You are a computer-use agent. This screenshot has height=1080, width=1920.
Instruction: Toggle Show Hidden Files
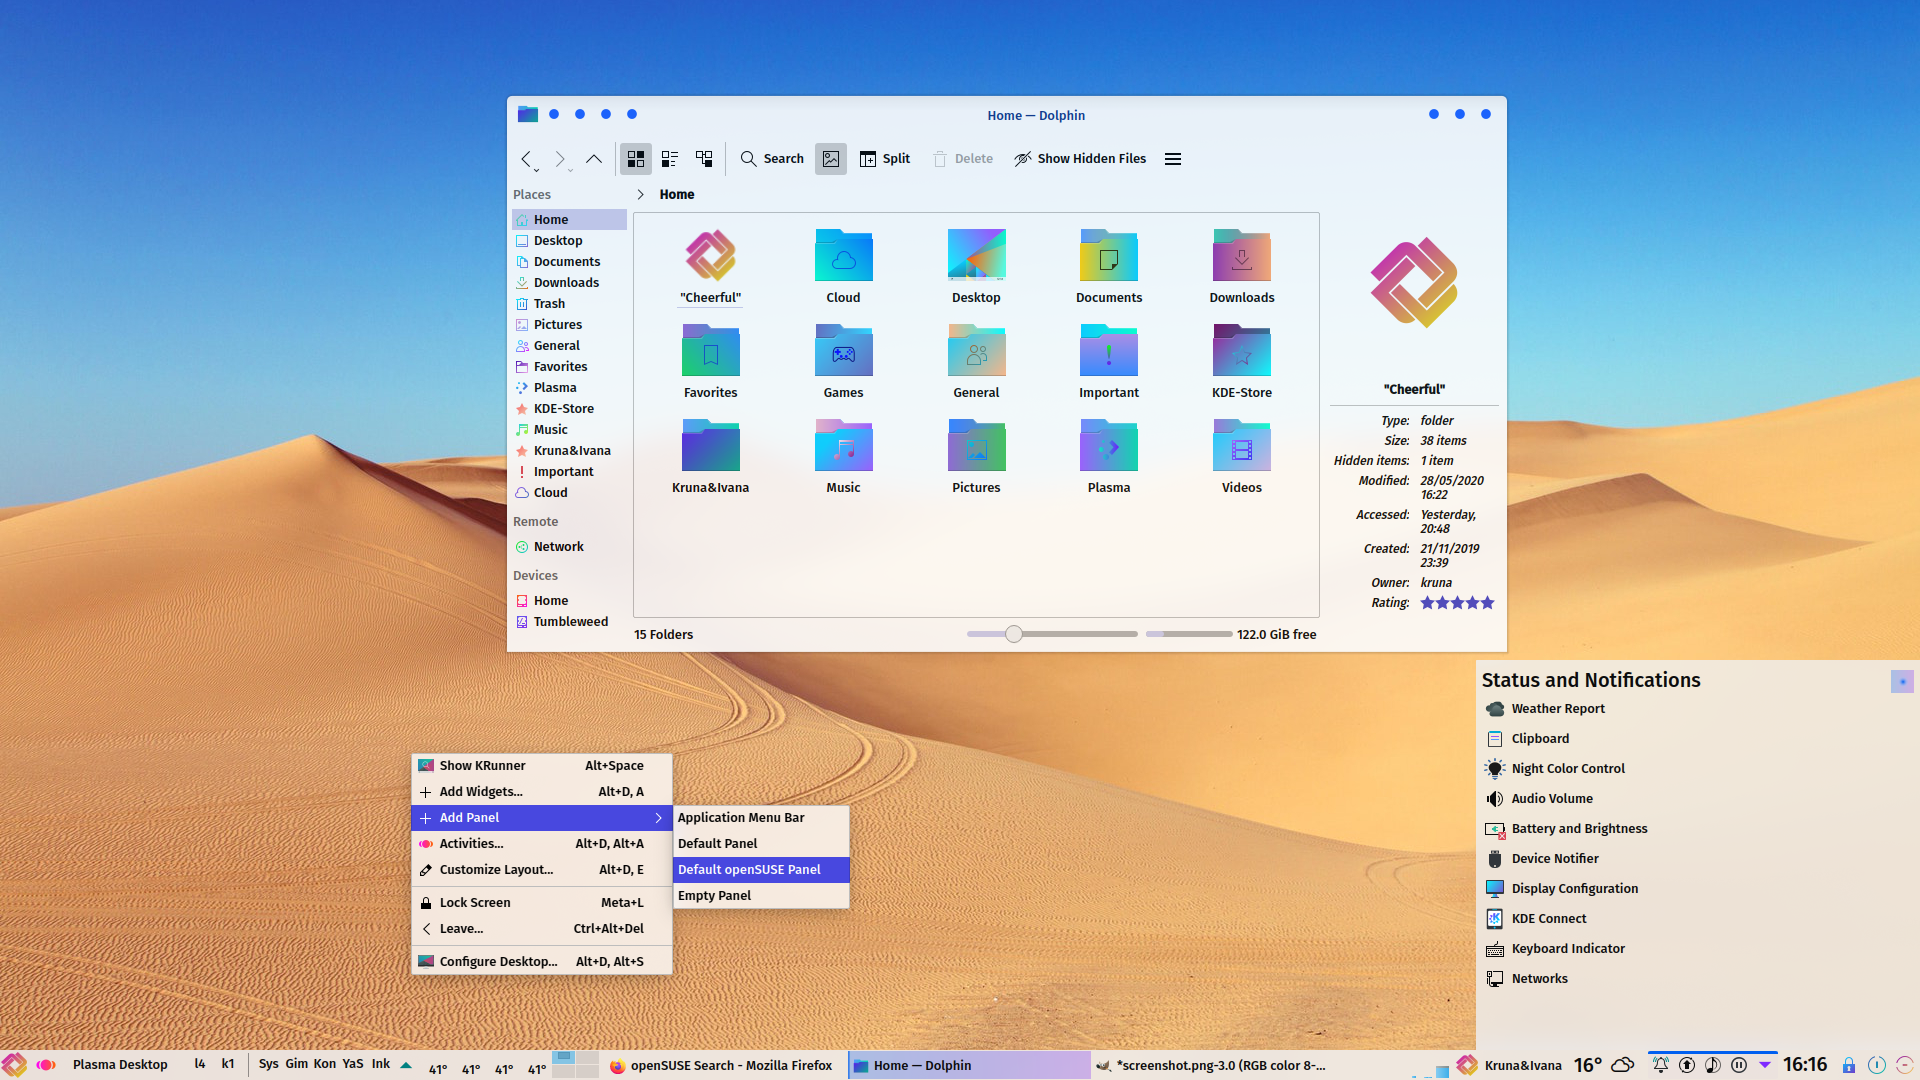tap(1080, 159)
